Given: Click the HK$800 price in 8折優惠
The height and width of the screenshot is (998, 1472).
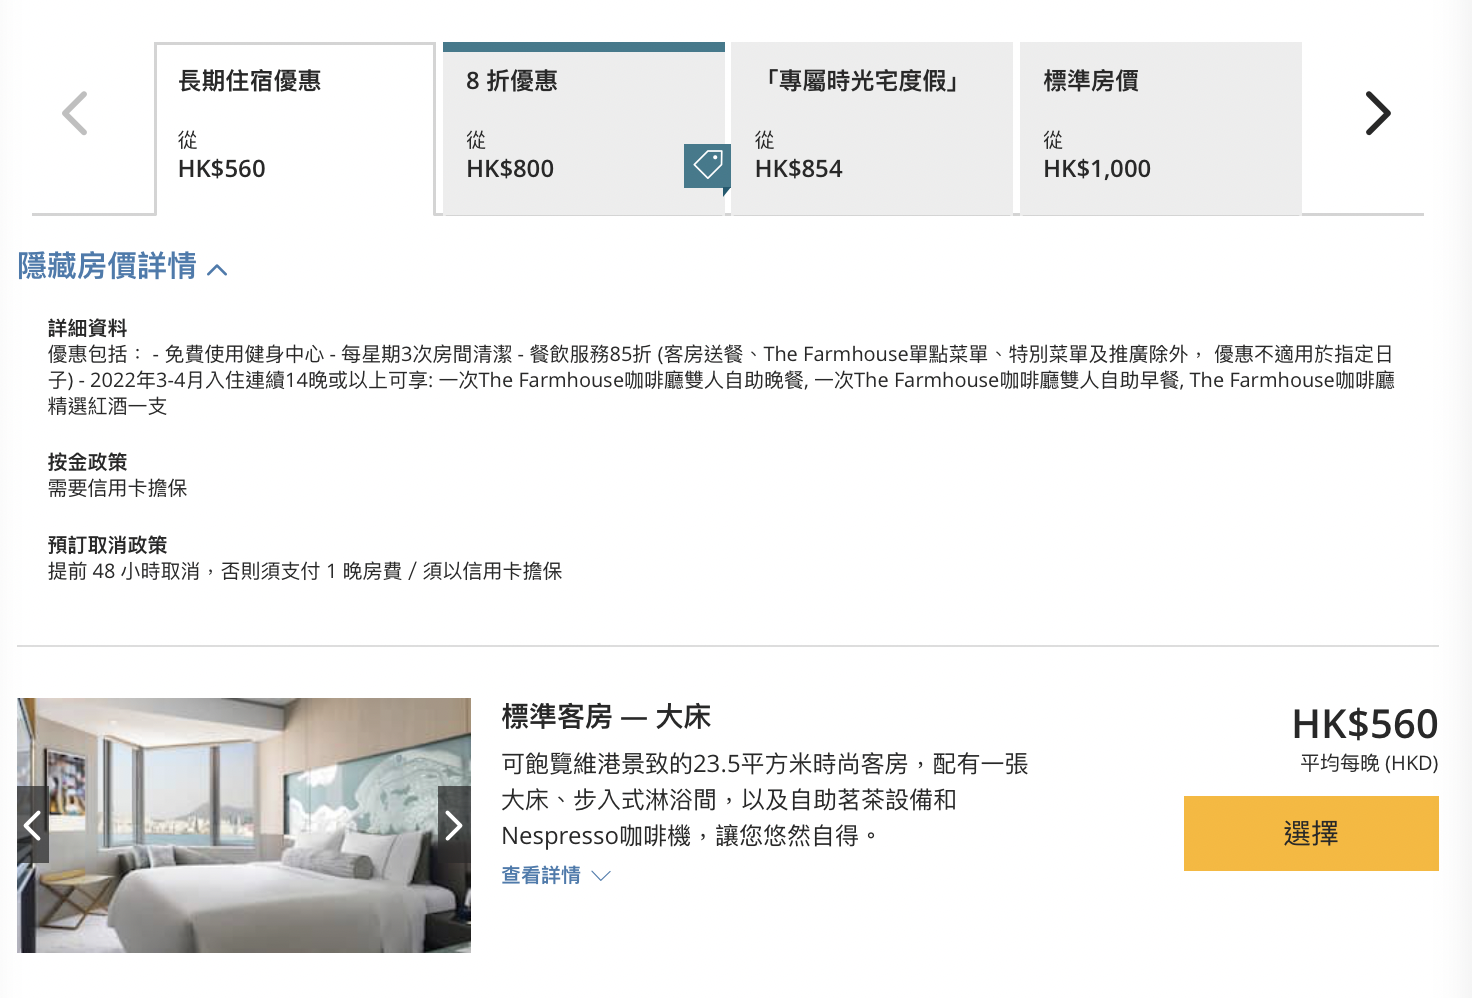Looking at the screenshot, I should (510, 168).
